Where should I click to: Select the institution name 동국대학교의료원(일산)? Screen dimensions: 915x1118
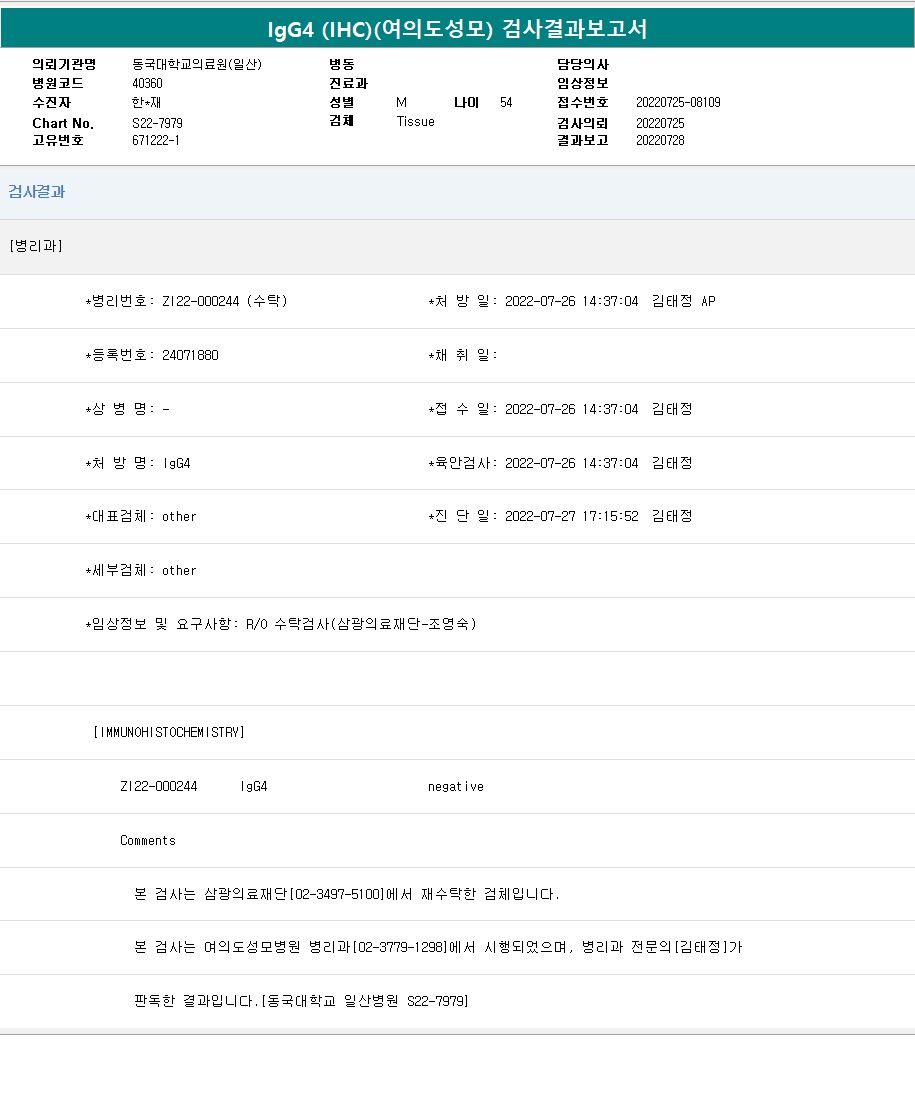pos(197,64)
